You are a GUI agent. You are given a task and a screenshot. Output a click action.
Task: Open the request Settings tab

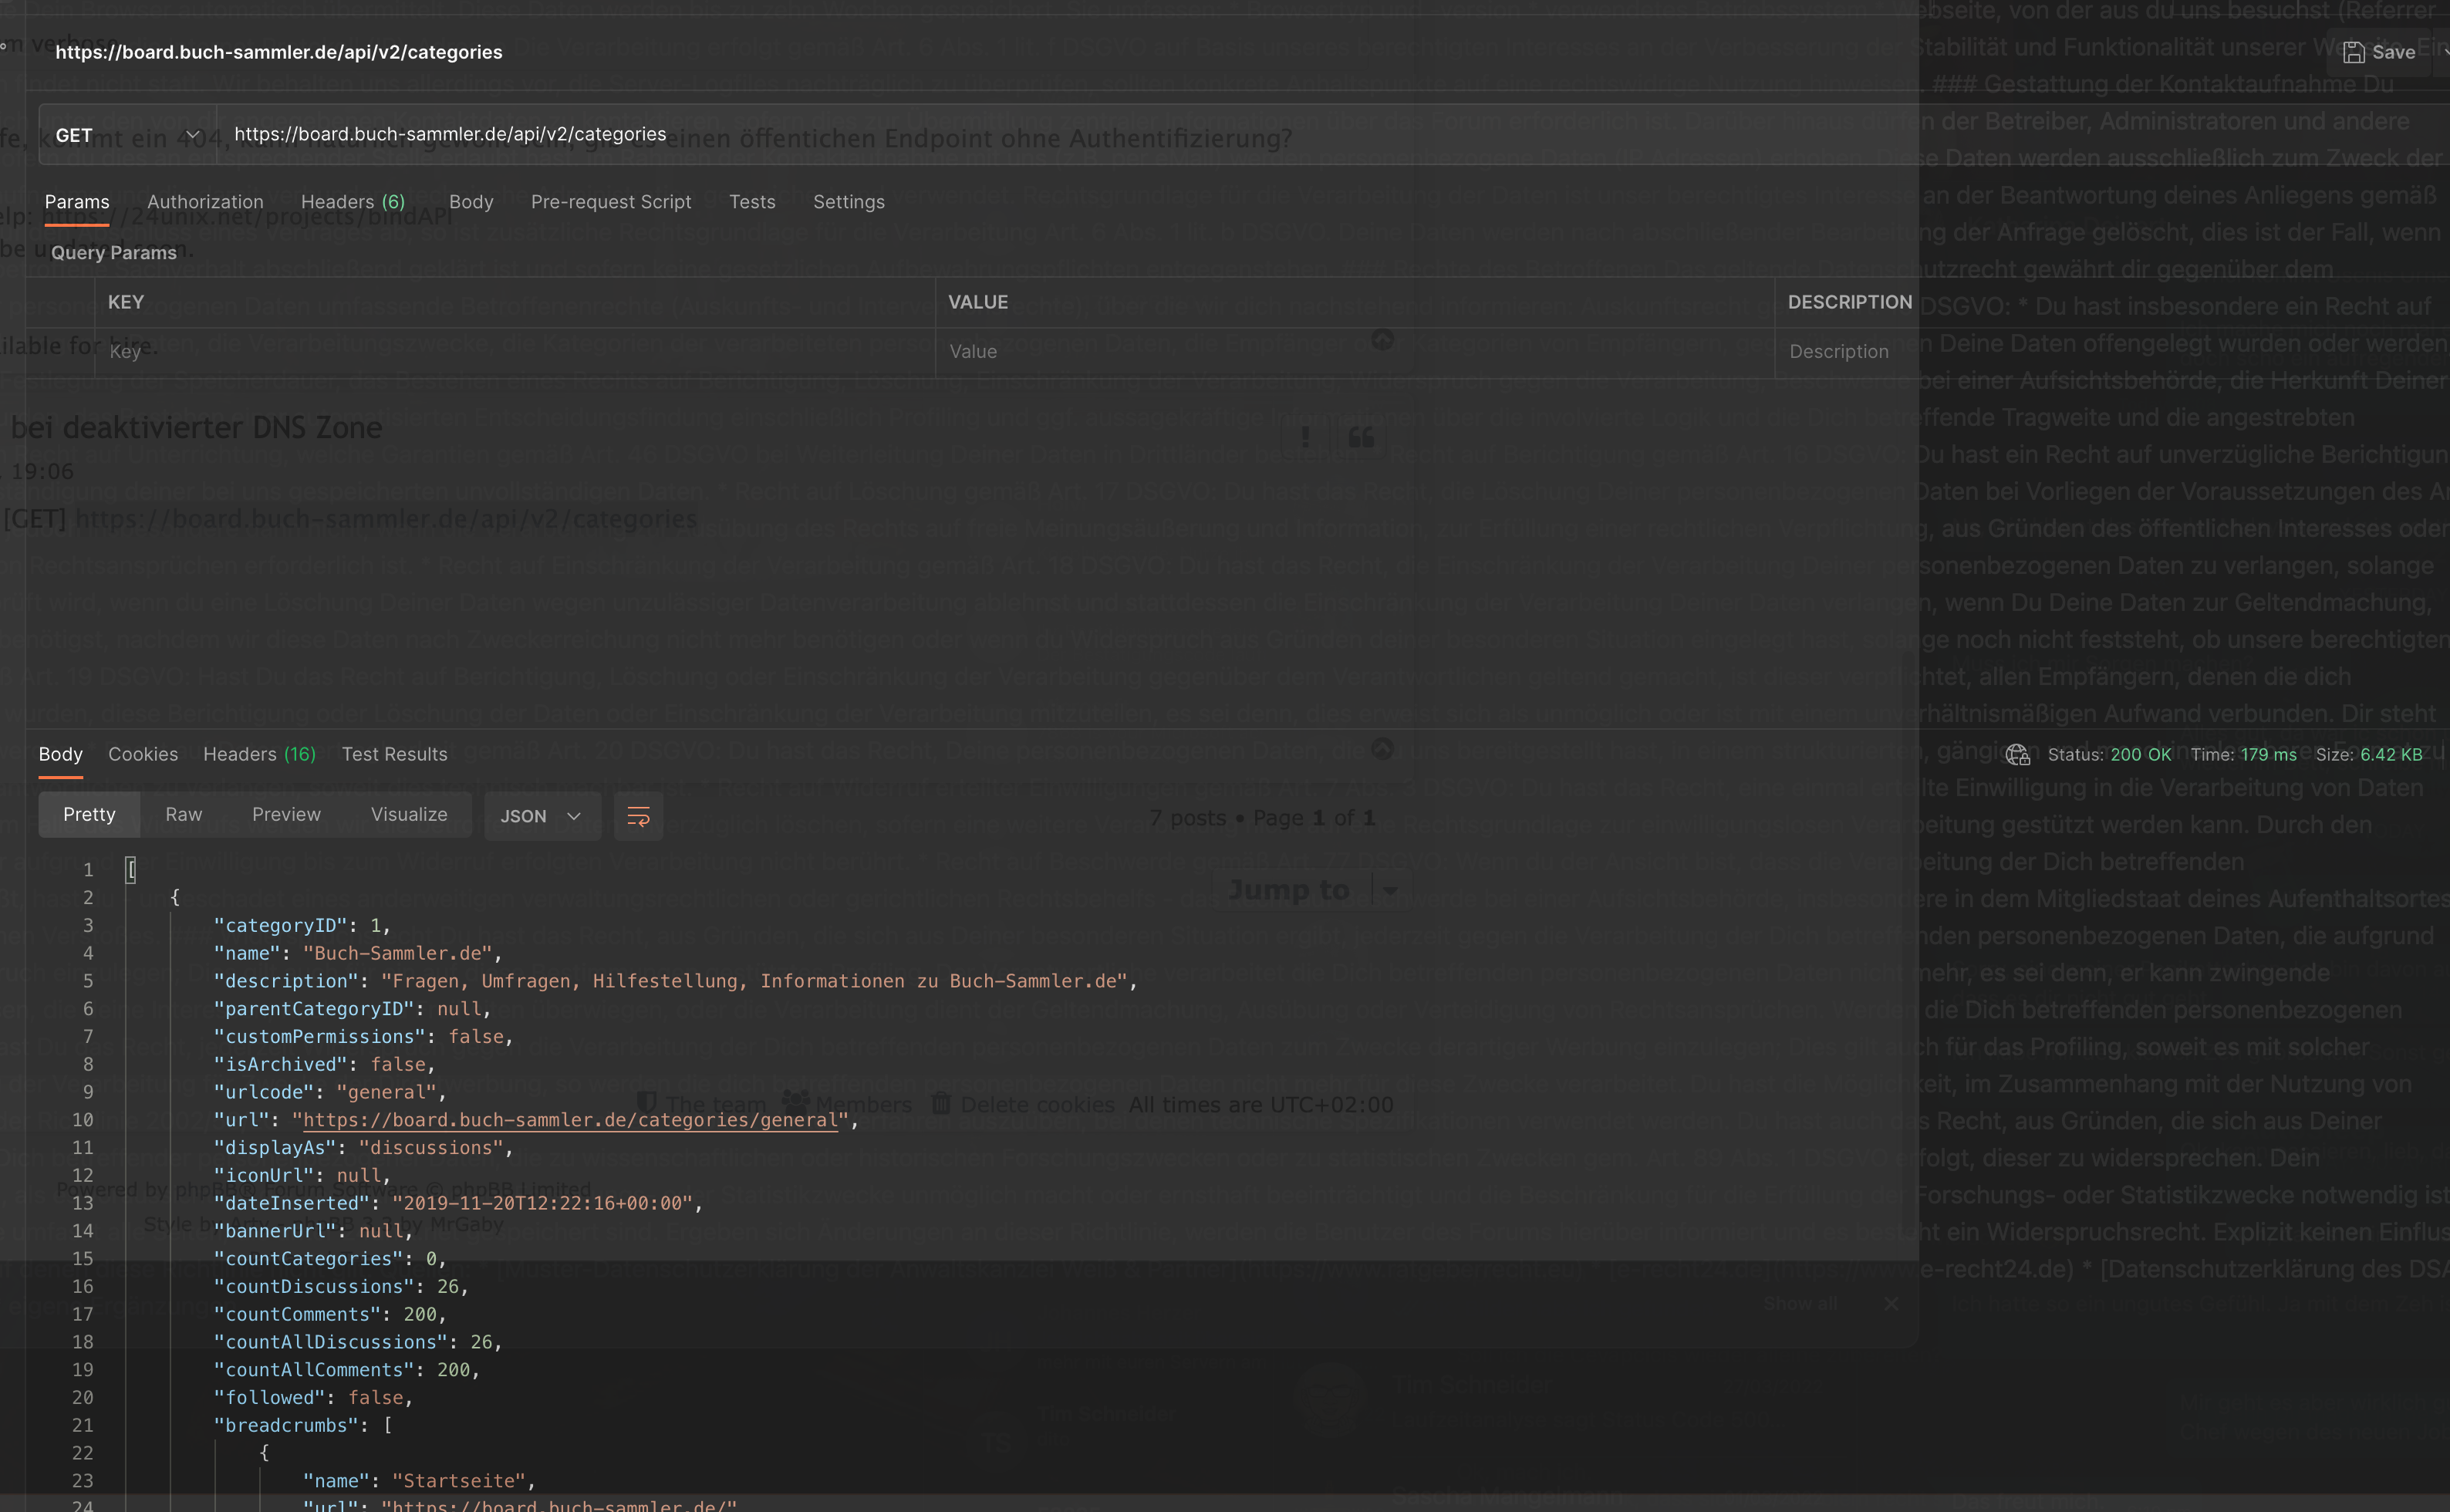pyautogui.click(x=848, y=202)
